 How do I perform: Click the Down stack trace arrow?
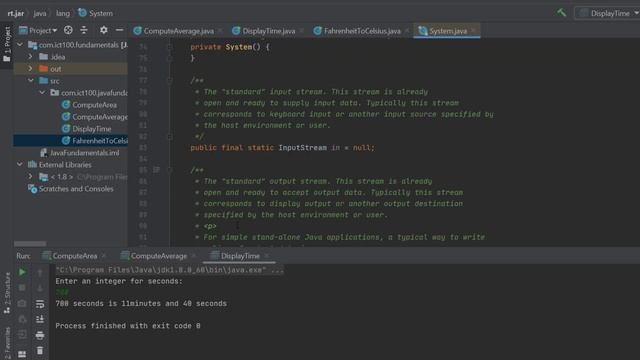click(x=40, y=288)
